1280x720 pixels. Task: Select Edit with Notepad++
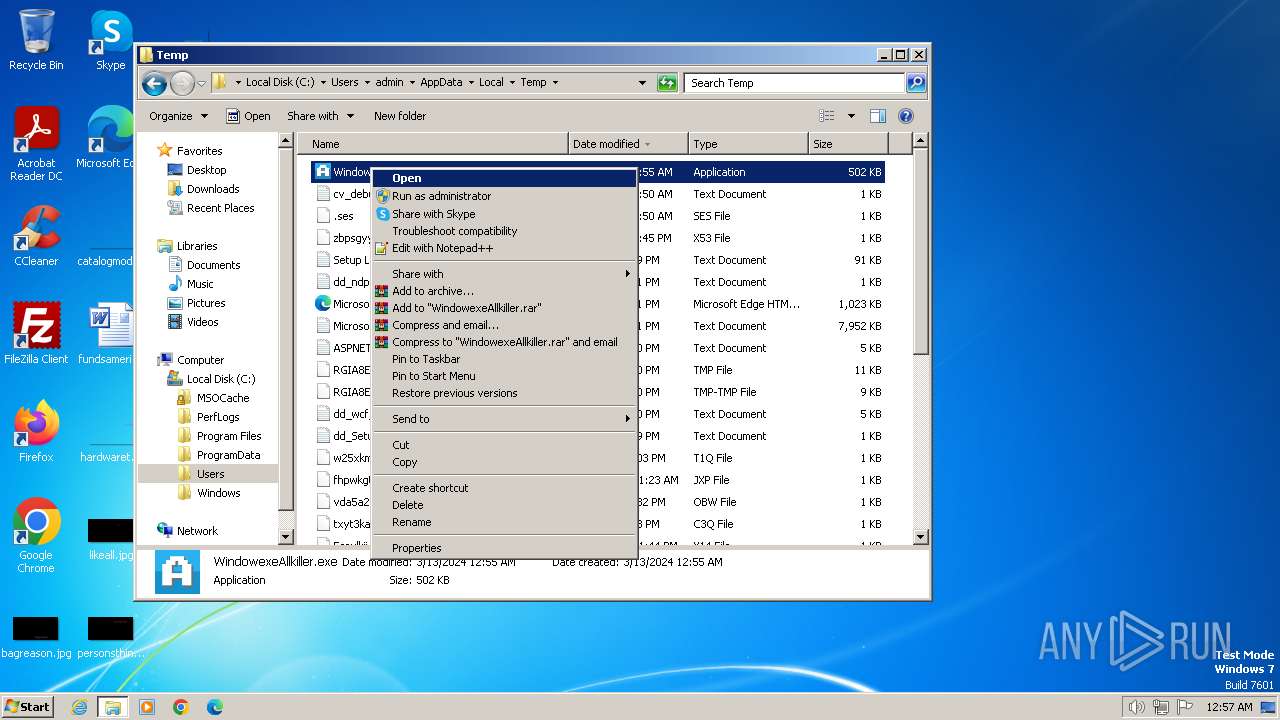coord(504,248)
